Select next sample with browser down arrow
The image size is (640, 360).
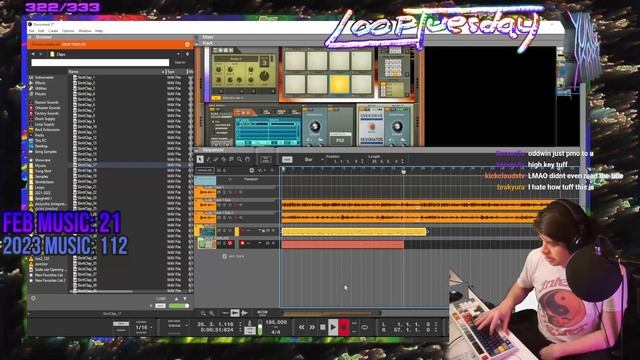pyautogui.click(x=185, y=299)
